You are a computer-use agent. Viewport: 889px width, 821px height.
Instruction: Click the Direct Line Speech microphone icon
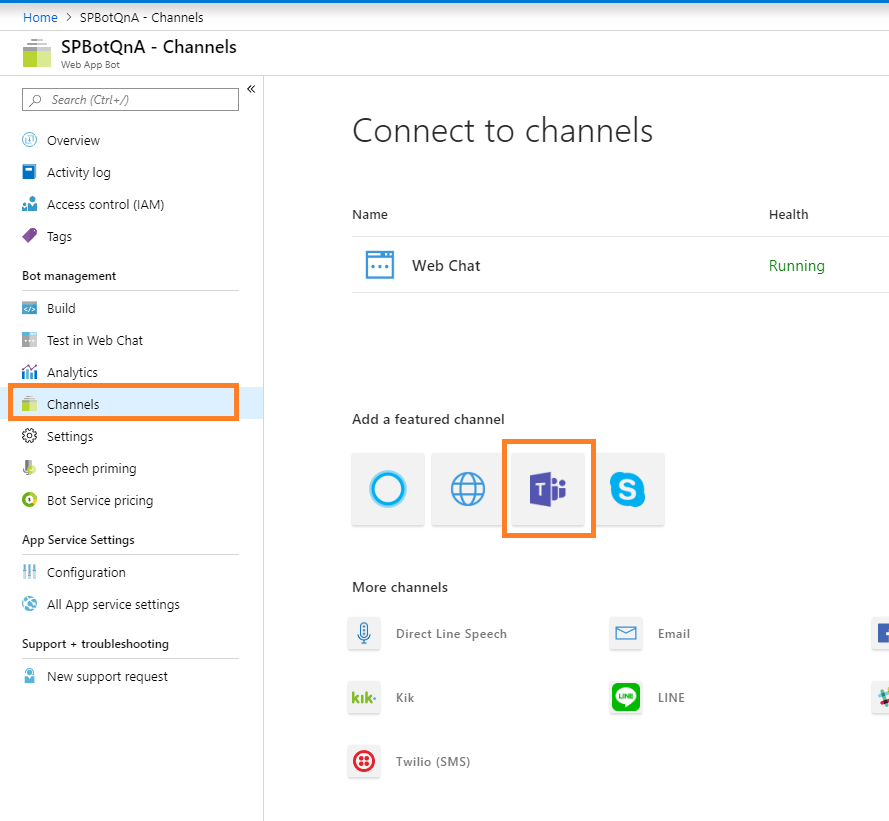[x=364, y=633]
